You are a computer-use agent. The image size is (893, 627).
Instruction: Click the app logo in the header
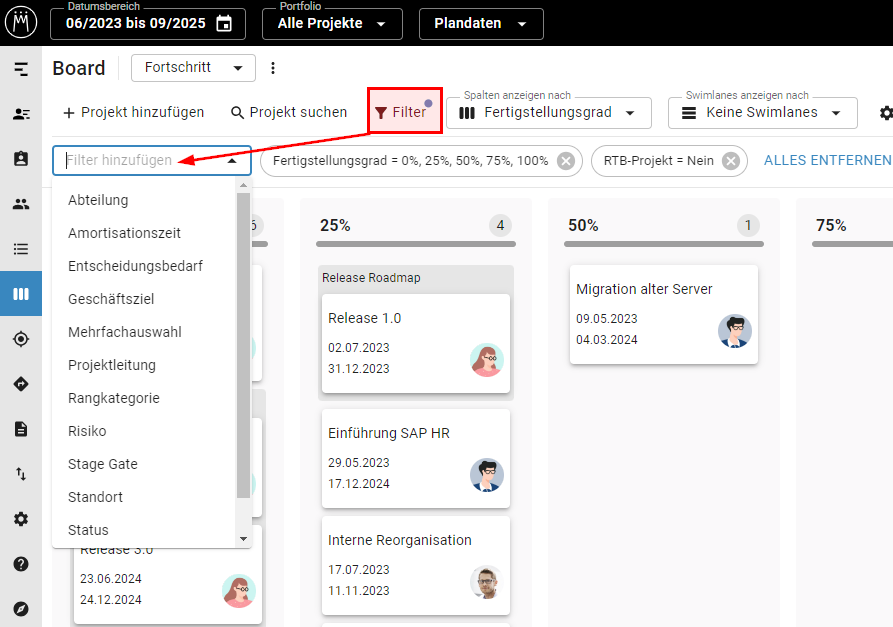(x=21, y=23)
